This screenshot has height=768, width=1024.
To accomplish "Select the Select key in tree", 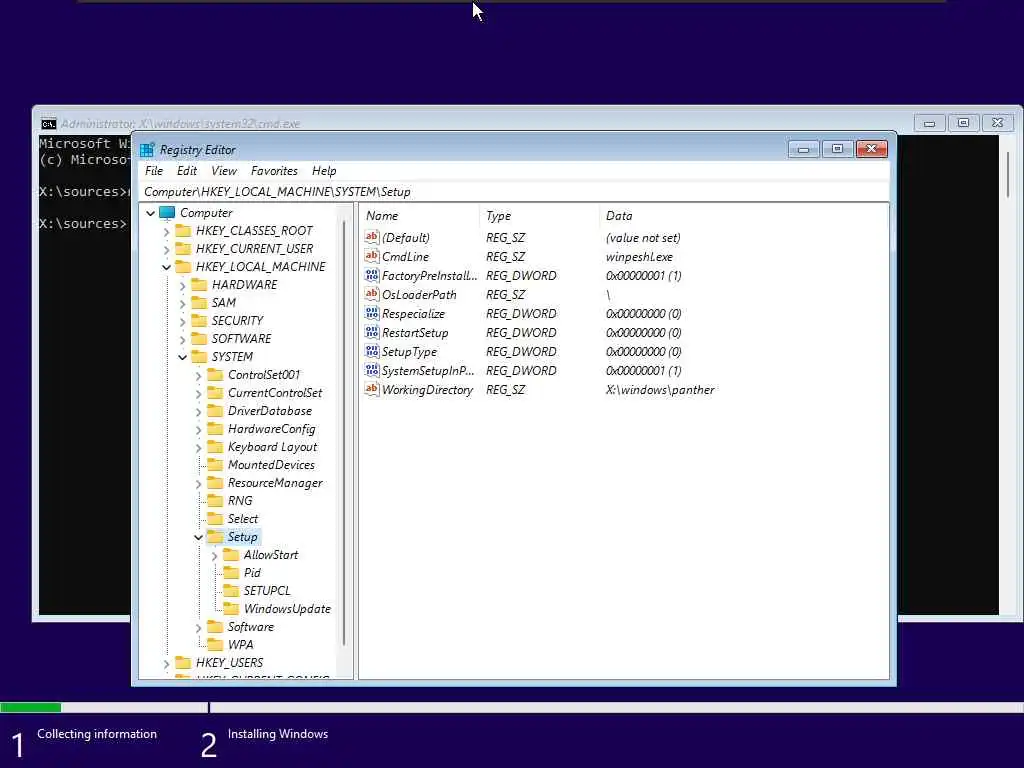I will point(243,519).
